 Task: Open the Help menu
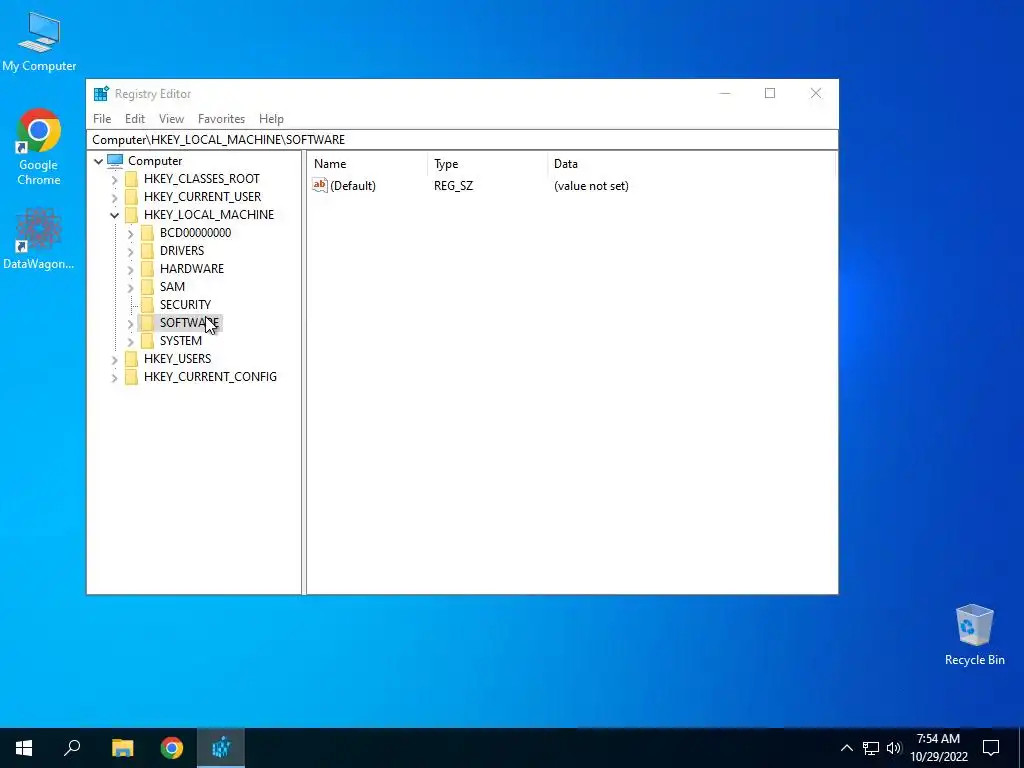pos(271,119)
